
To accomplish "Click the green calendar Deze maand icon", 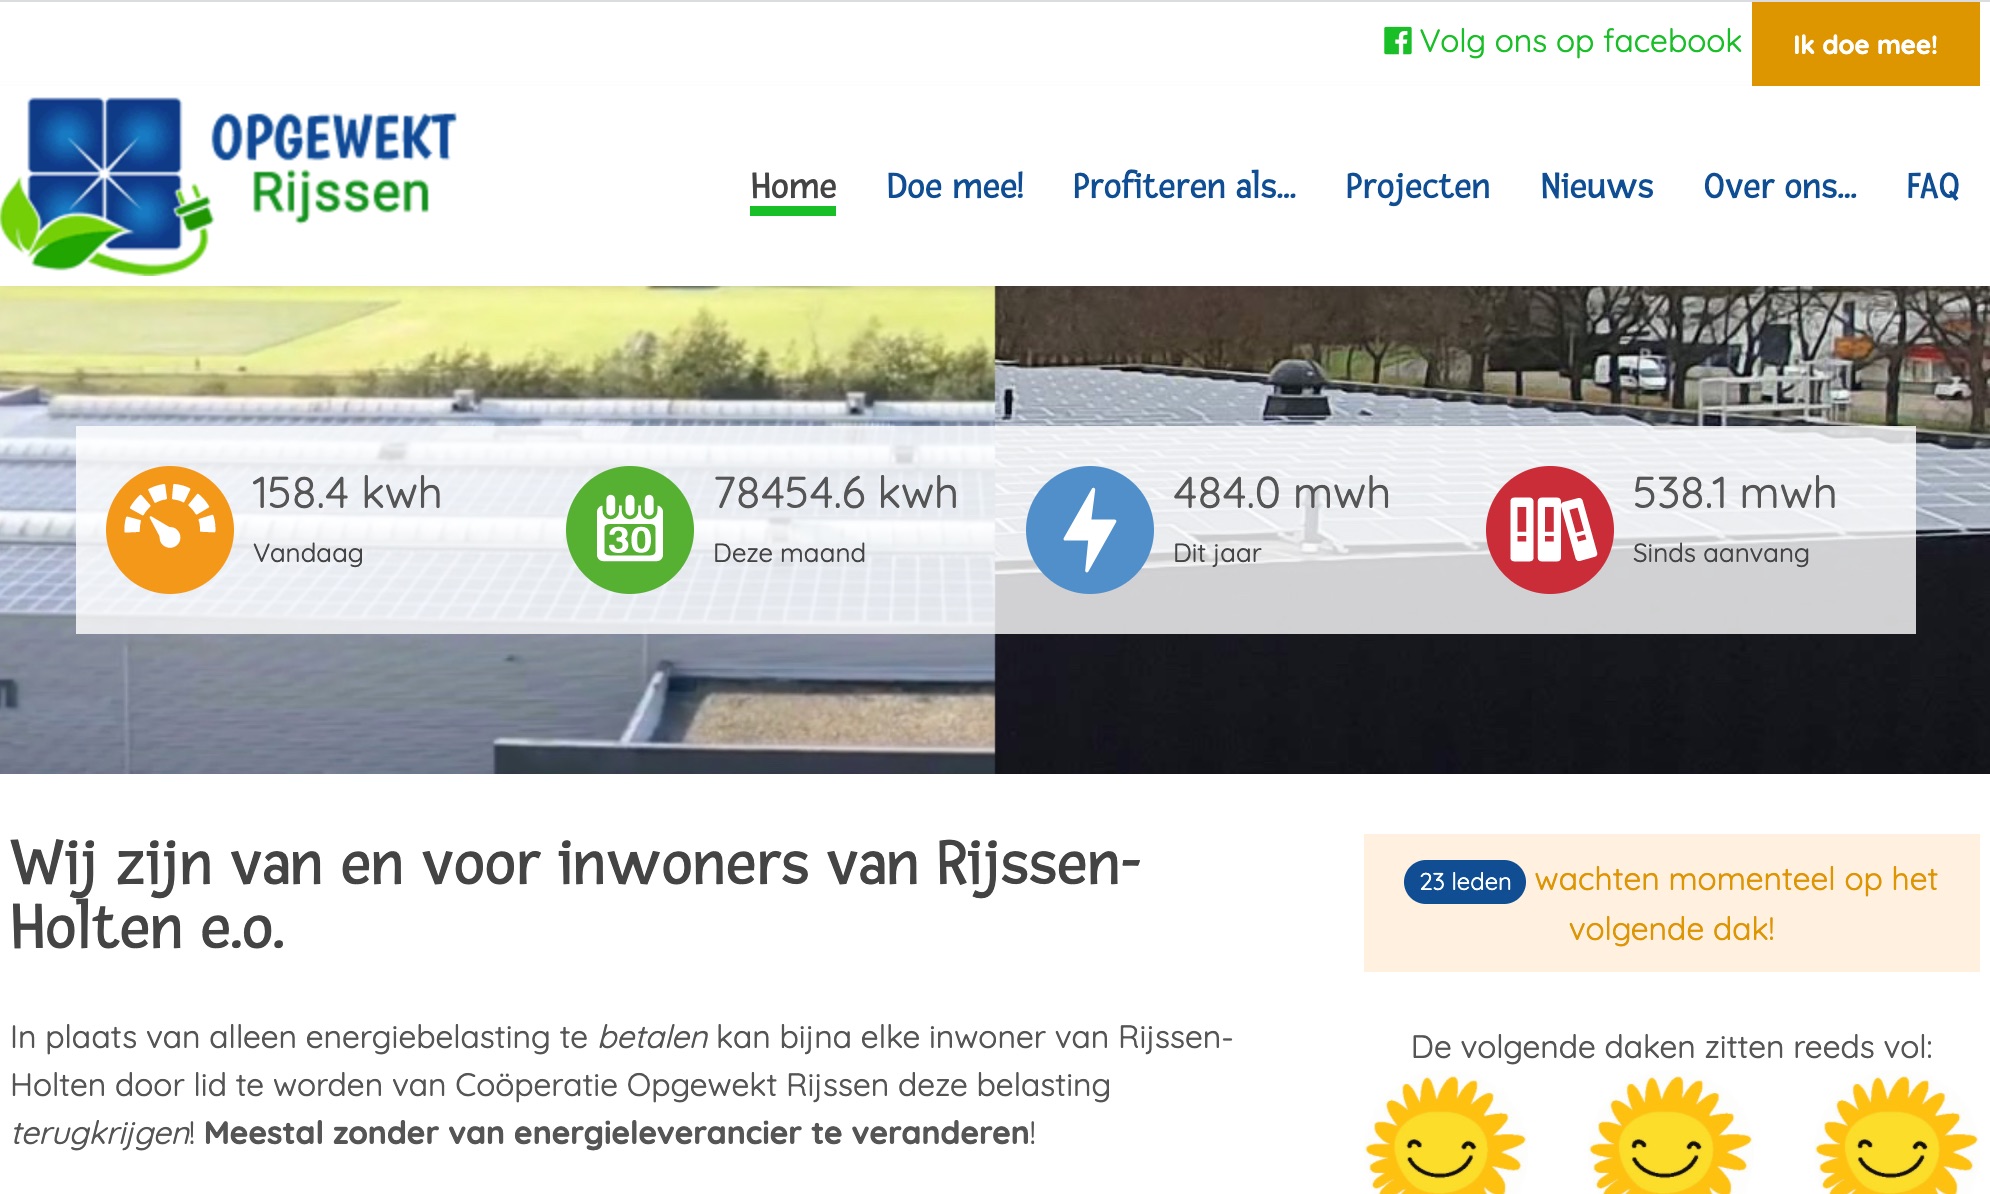I will coord(630,530).
